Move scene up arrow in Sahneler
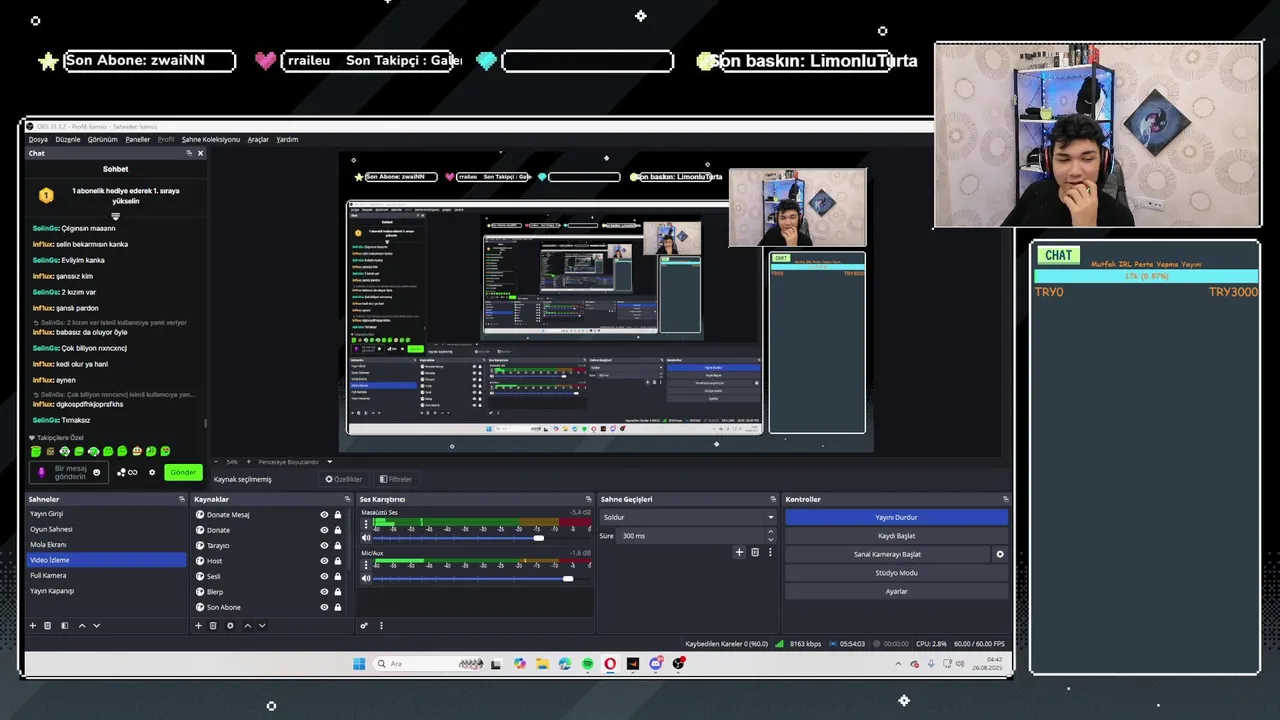 (82, 626)
